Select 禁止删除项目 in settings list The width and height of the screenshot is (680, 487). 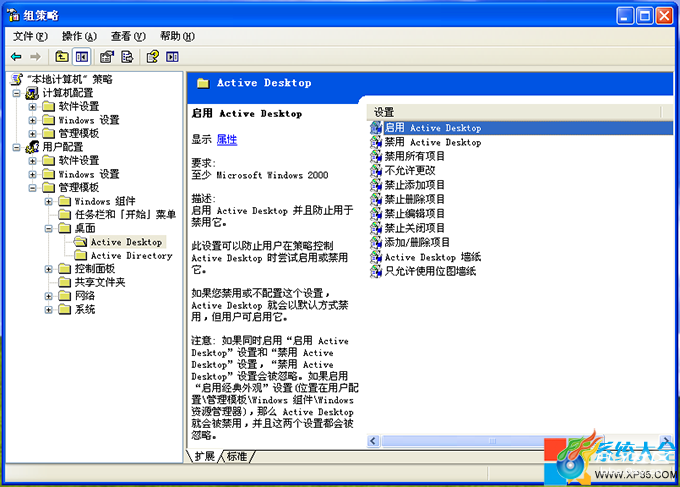(415, 199)
